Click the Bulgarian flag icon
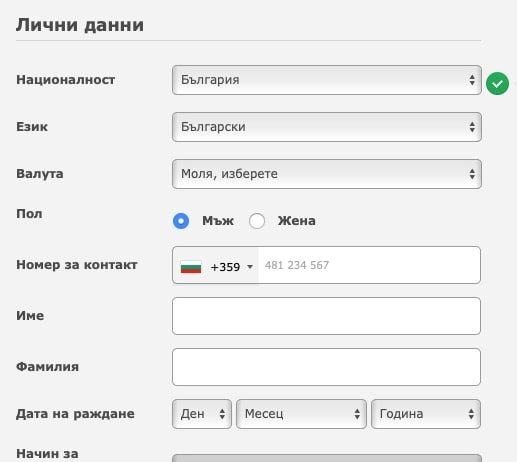 pyautogui.click(x=191, y=267)
